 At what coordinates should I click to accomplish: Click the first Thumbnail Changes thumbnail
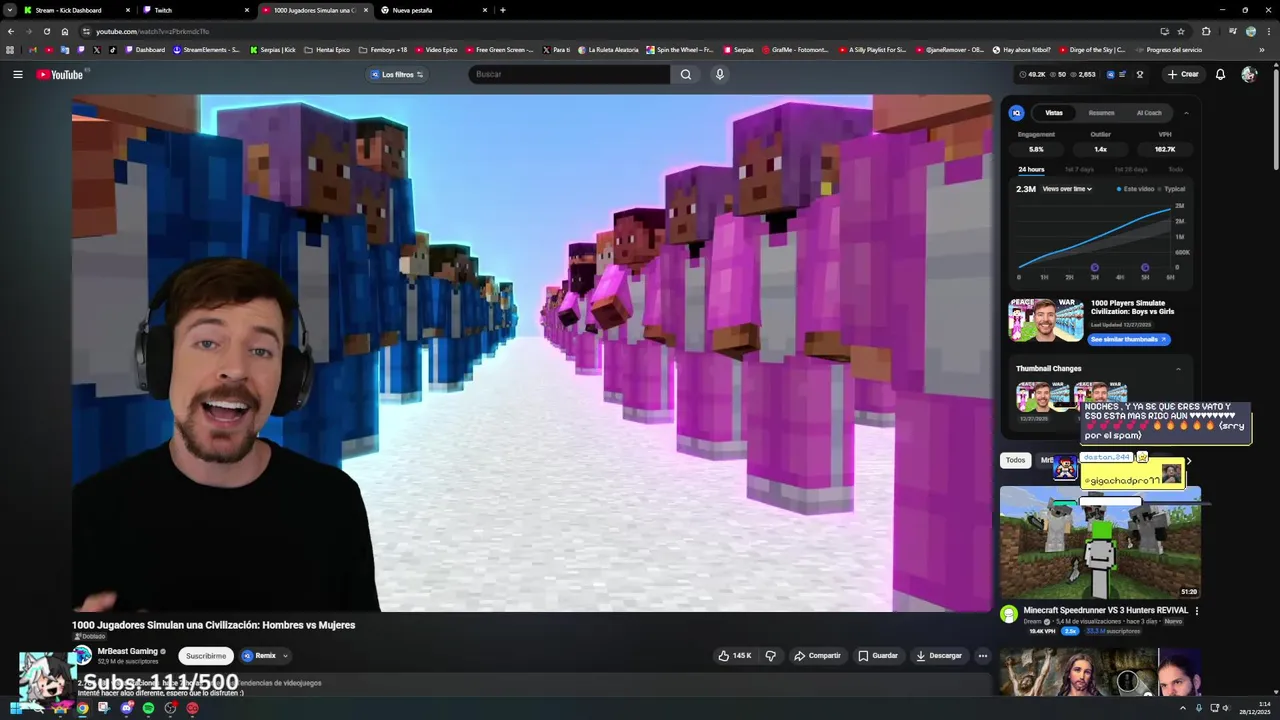pos(1043,396)
